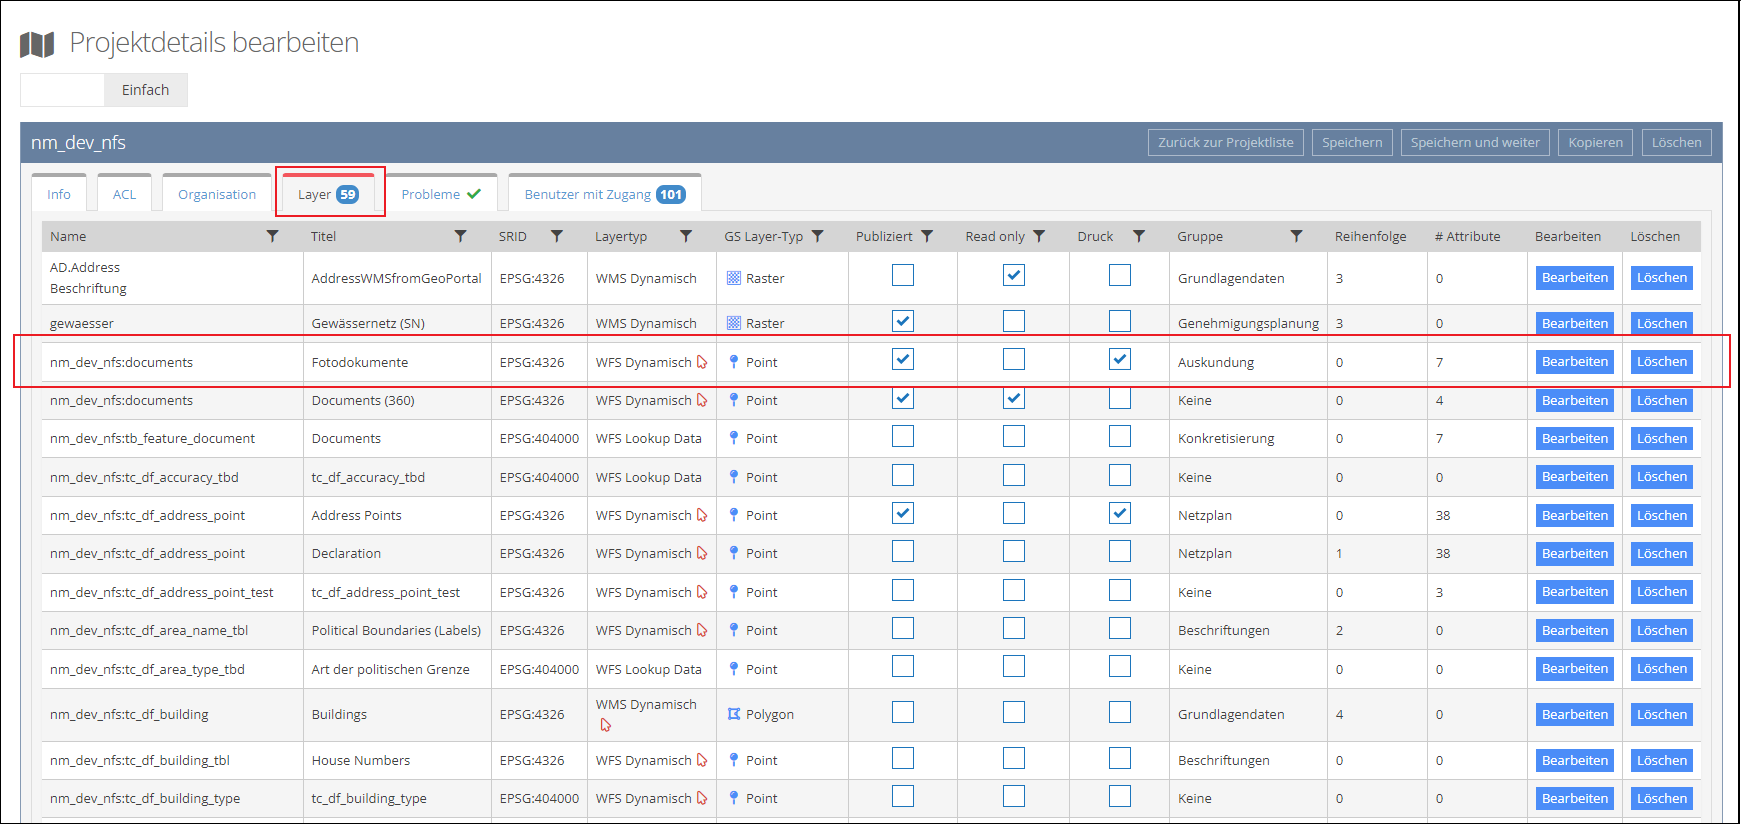Click the Layertyp column filter icon
The height and width of the screenshot is (824, 1741).
(686, 236)
